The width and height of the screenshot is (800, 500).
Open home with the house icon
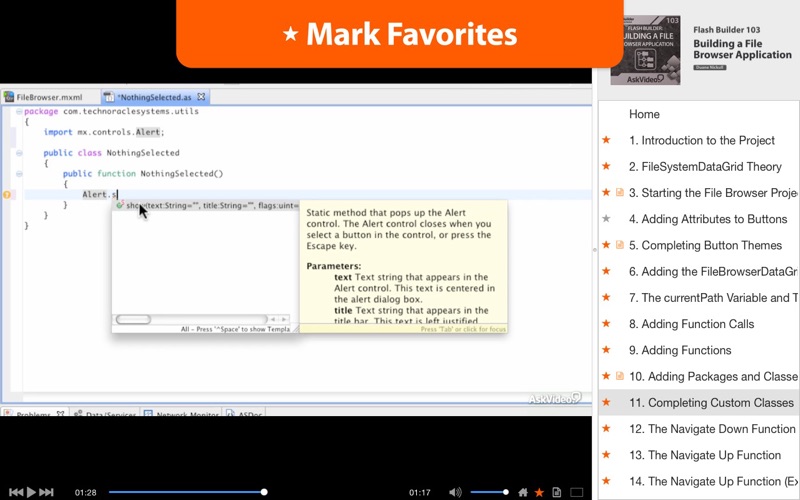pos(523,492)
